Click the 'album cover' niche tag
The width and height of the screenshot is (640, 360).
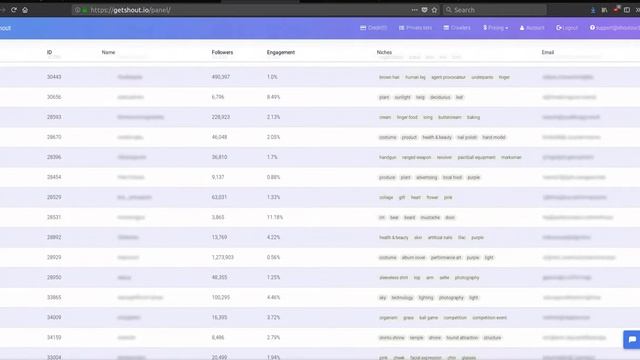click(413, 258)
